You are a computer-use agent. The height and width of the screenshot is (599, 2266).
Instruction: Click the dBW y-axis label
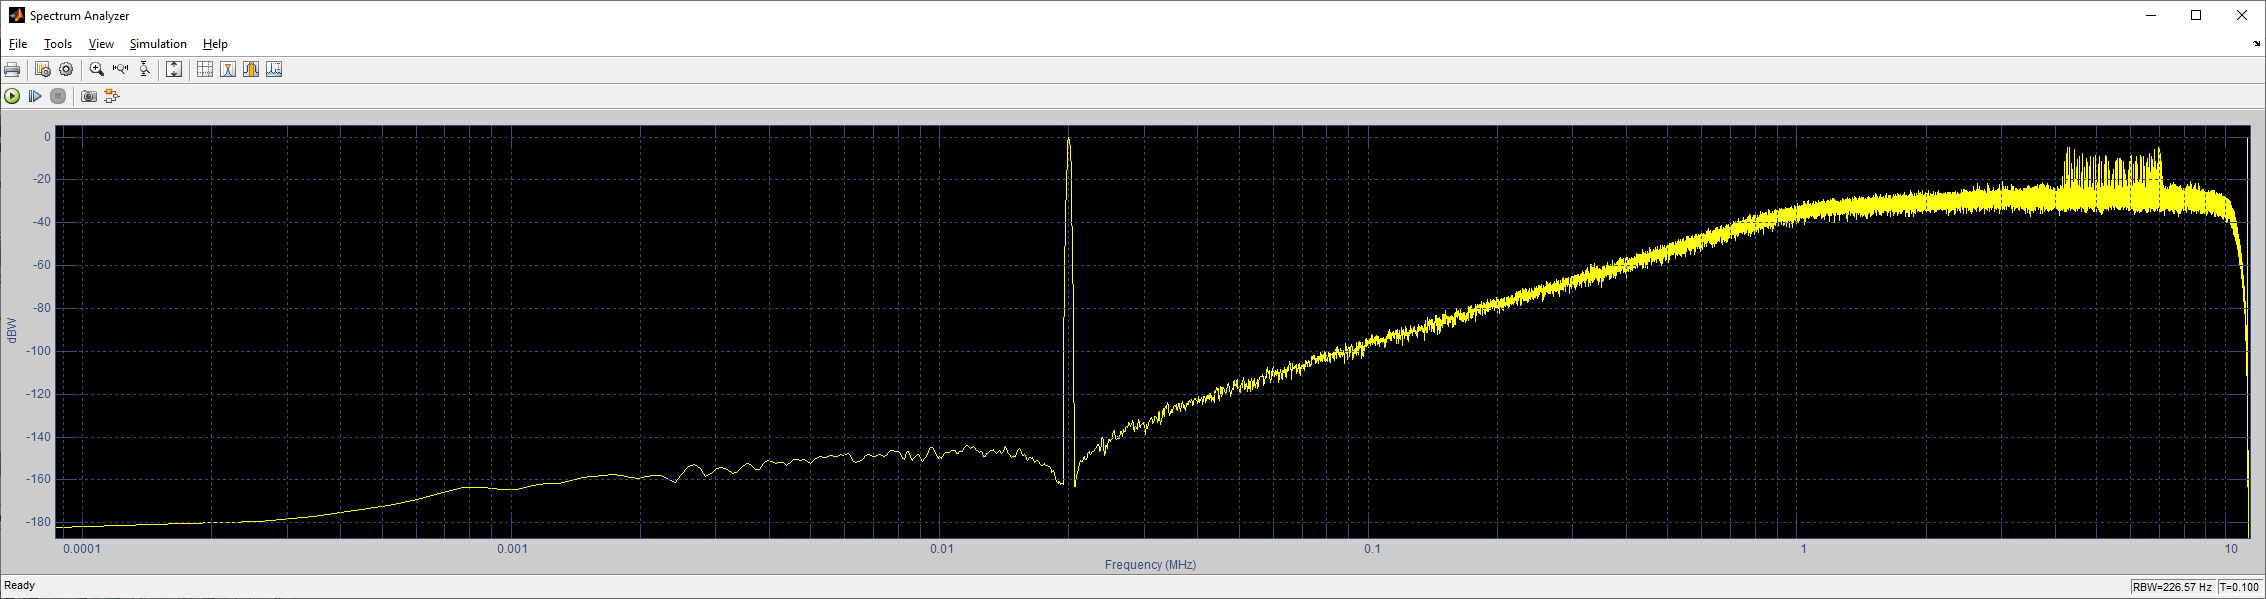(12, 330)
